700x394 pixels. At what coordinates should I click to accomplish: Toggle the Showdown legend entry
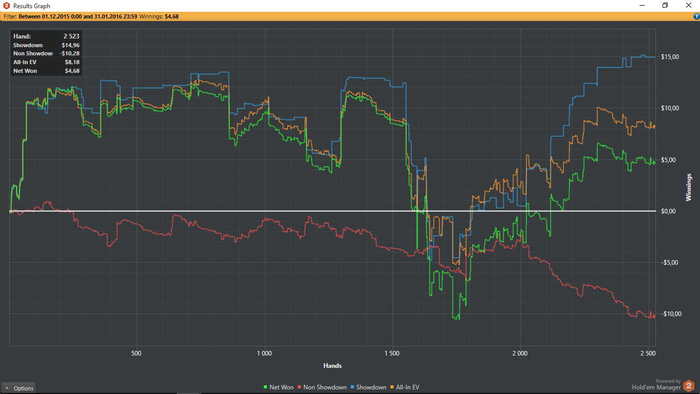click(x=368, y=387)
